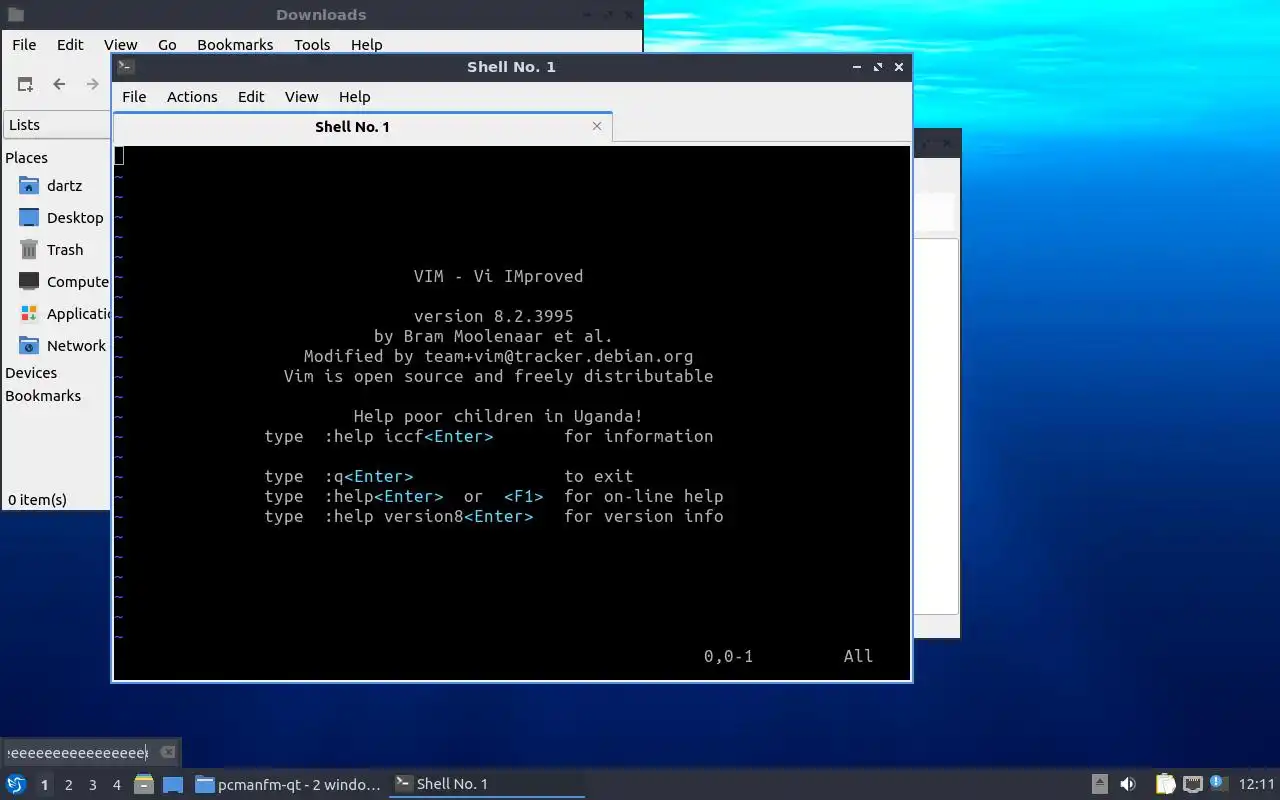1280x800 pixels.
Task: Open Edit menu in terminal window
Action: click(x=251, y=96)
